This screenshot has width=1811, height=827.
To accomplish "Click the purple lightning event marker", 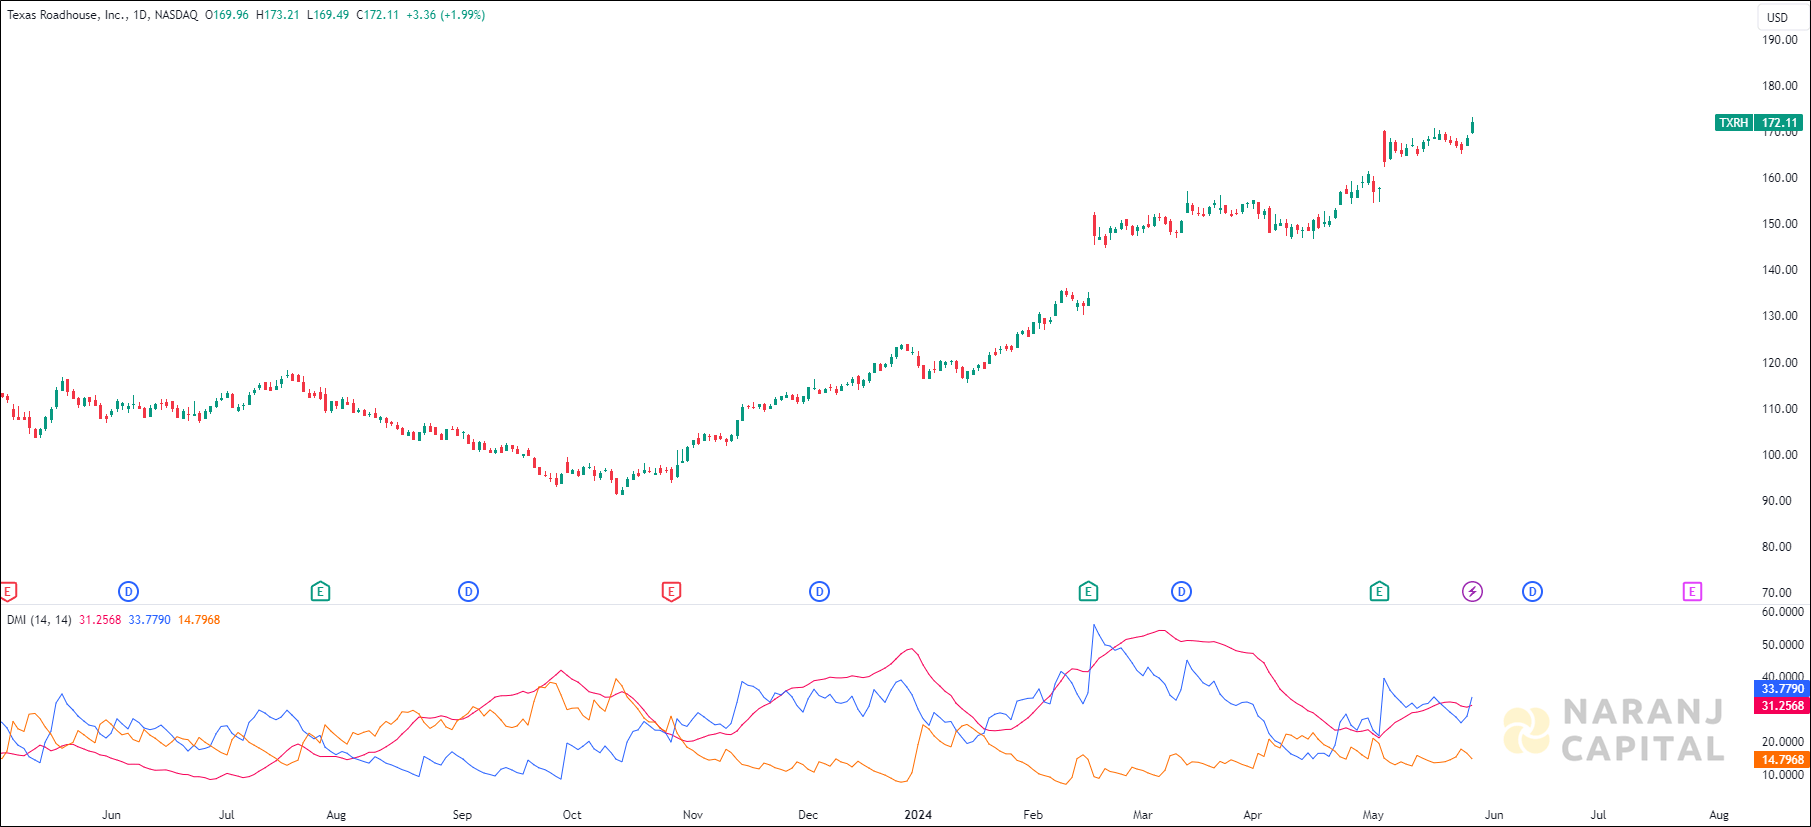I will [1472, 592].
